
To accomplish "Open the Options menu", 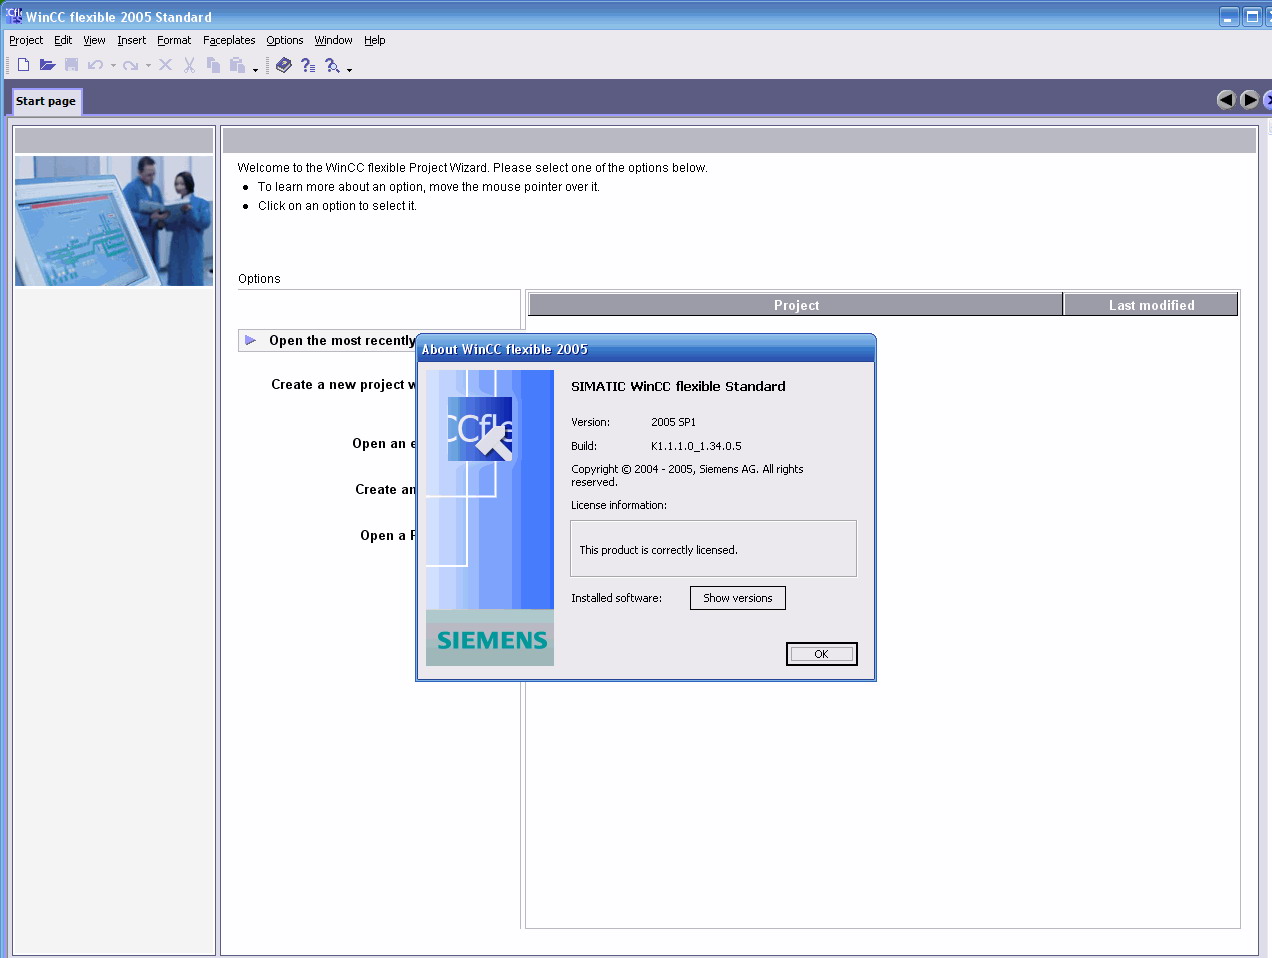I will (x=285, y=40).
